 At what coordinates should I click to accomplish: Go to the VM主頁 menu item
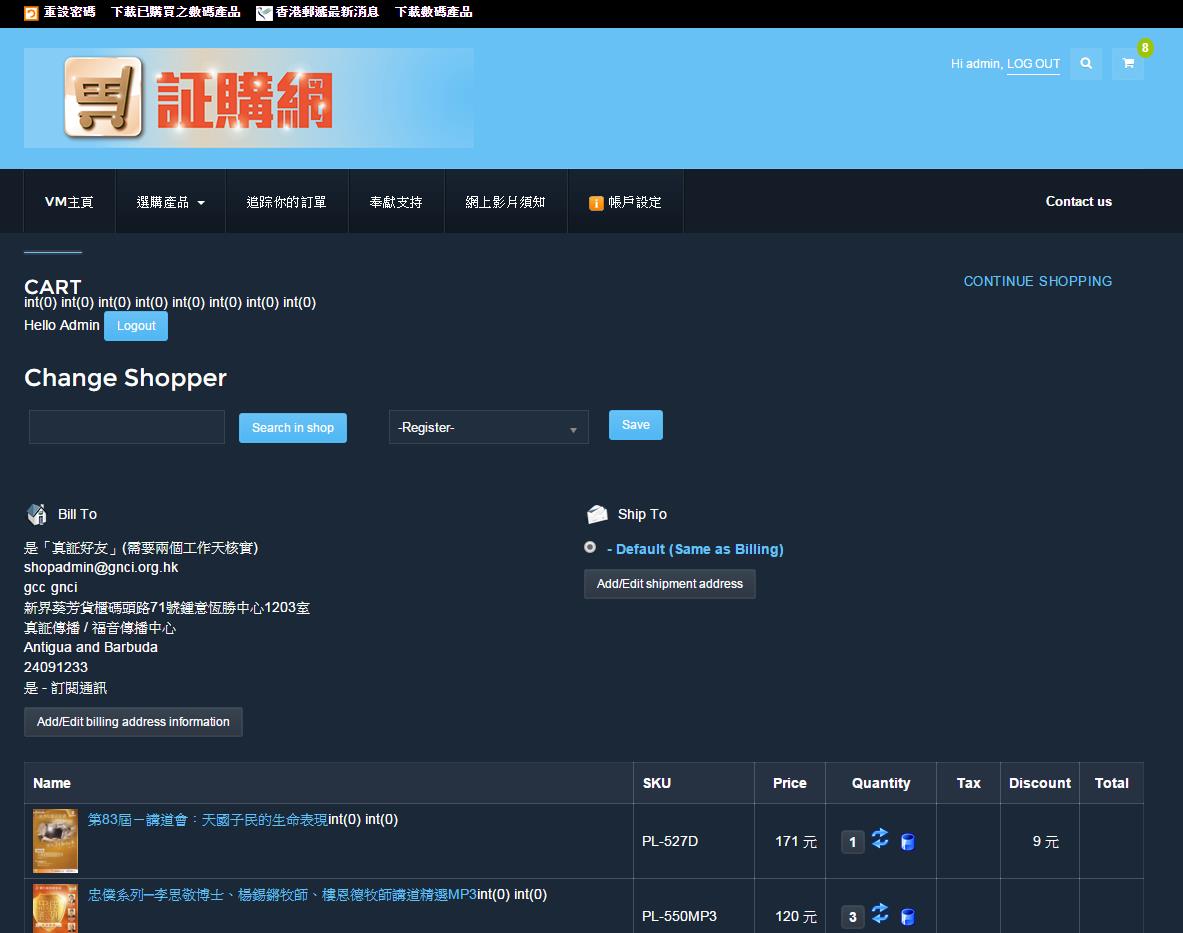click(x=69, y=202)
